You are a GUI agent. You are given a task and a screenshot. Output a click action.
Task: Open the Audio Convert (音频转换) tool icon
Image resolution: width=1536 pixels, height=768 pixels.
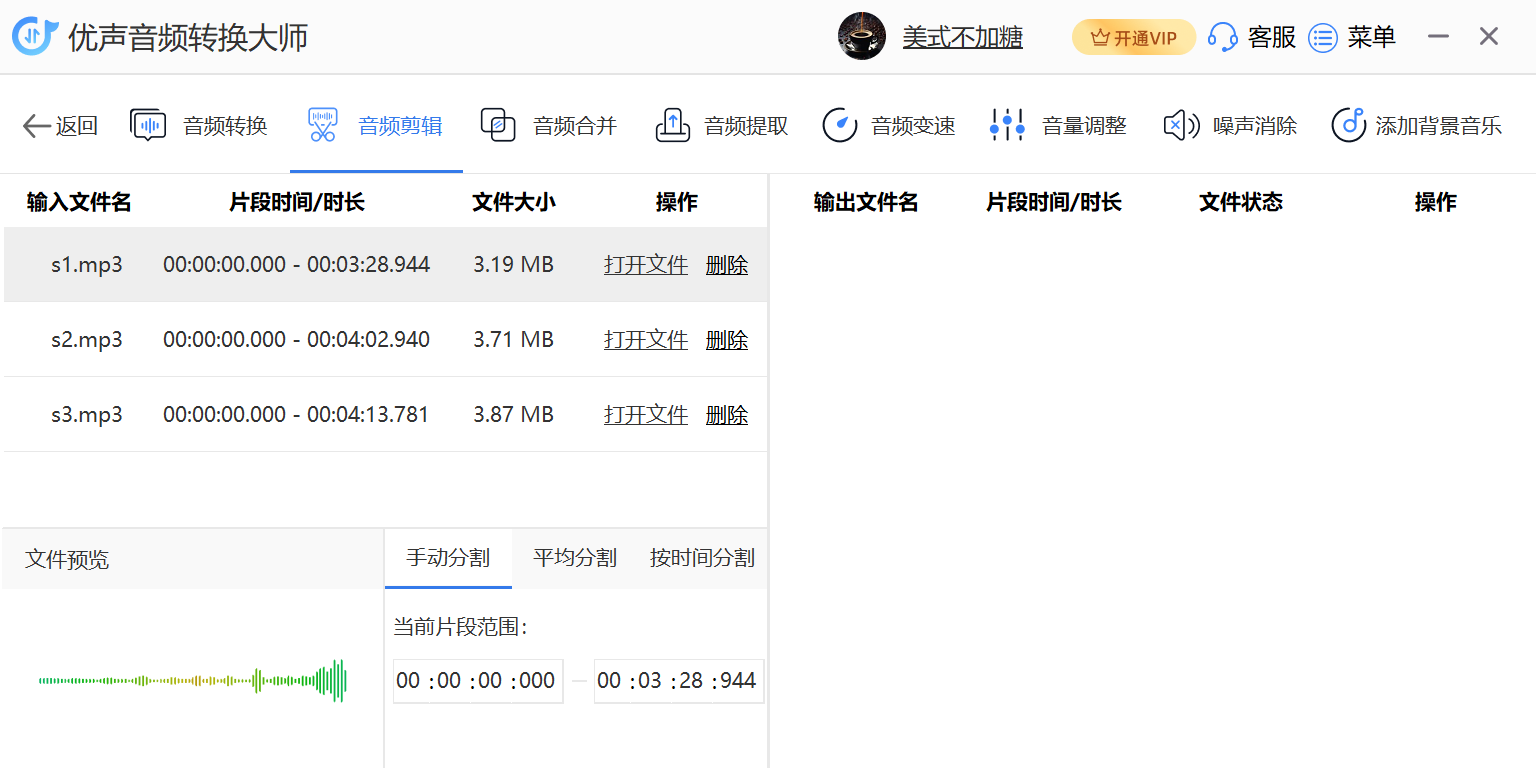[x=149, y=126]
